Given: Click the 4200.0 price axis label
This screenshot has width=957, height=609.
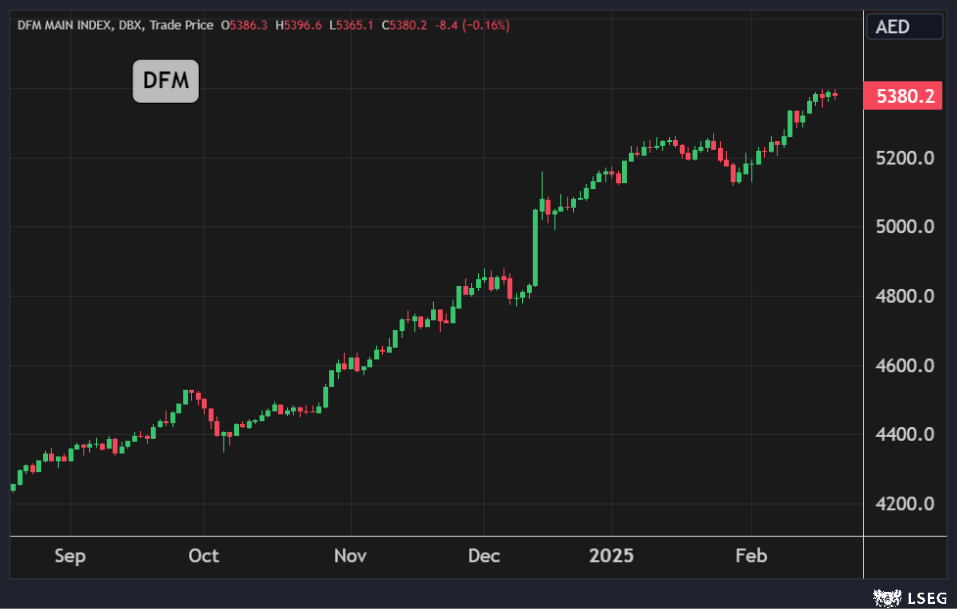Looking at the screenshot, I should point(905,504).
